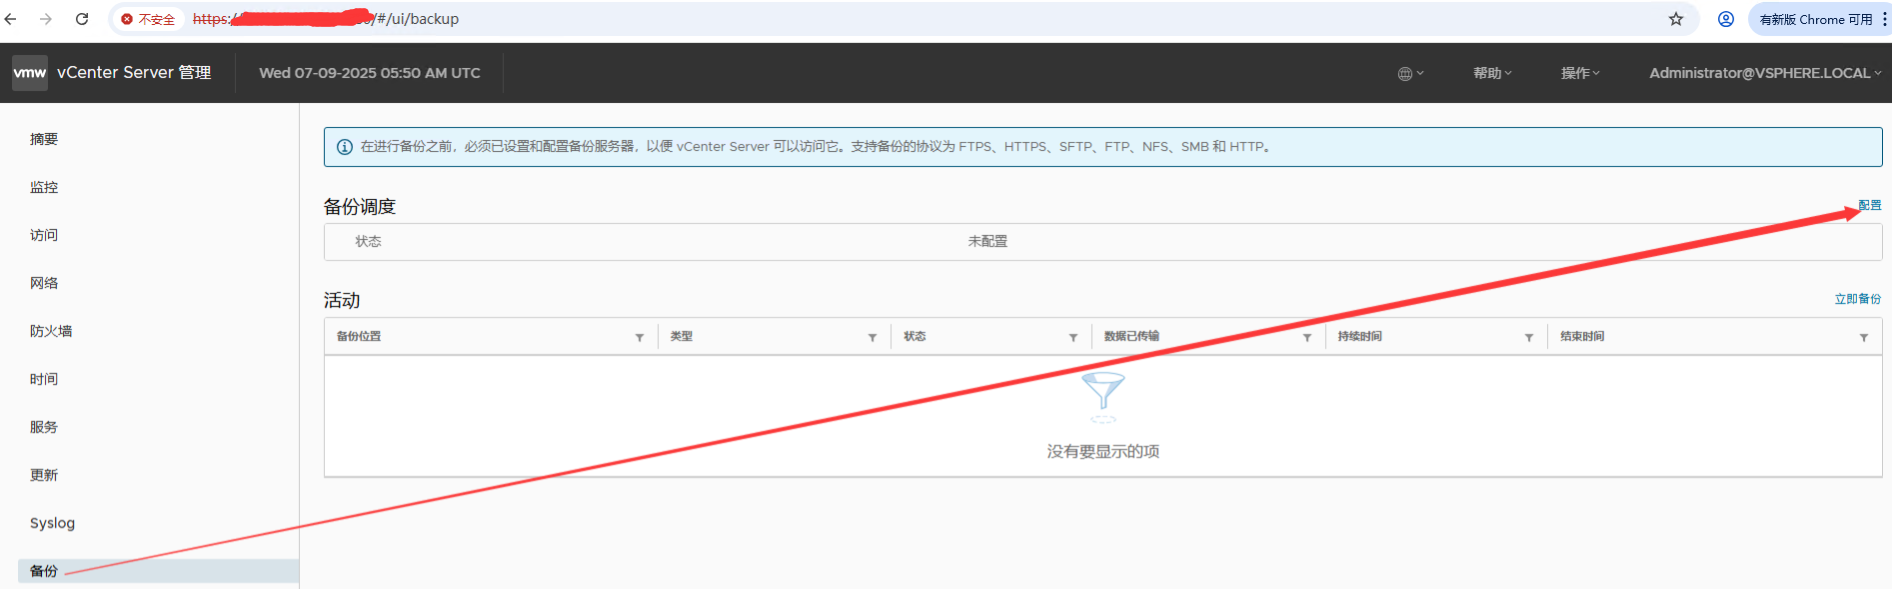
Task: Open Chrome three-dot menu
Action: 1884,19
